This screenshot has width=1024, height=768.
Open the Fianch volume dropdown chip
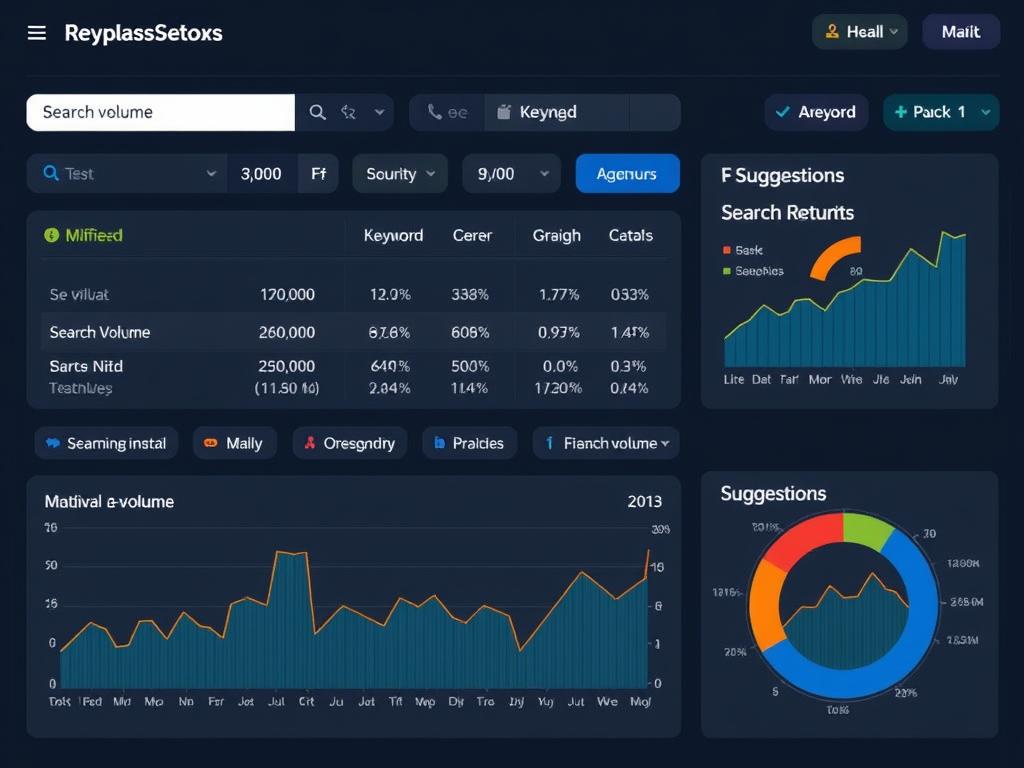(x=605, y=442)
